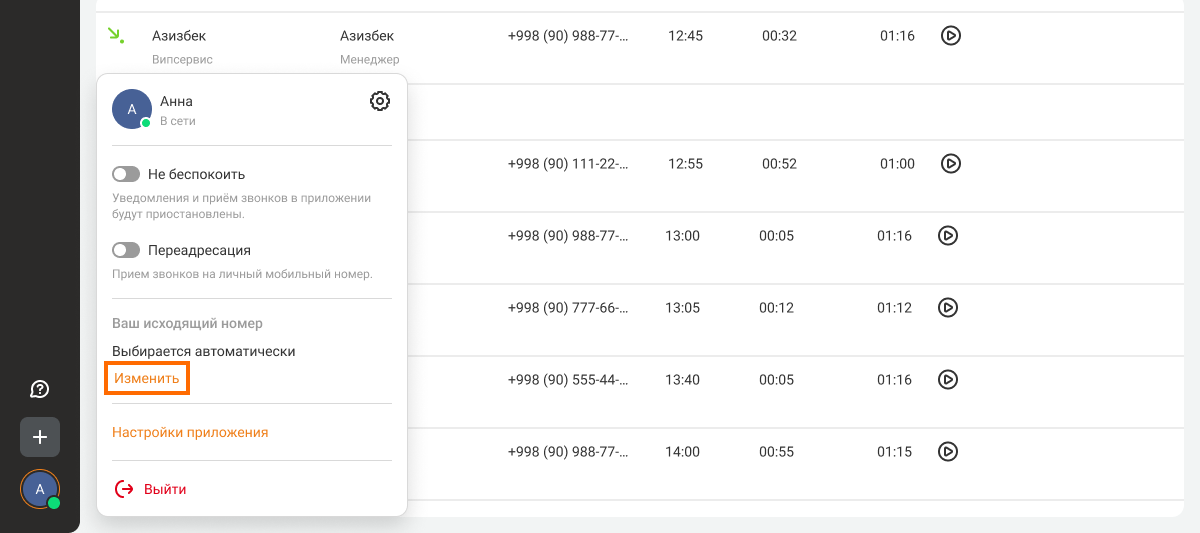This screenshot has height=533, width=1200.
Task: Click the help question mark icon
Action: (x=40, y=389)
